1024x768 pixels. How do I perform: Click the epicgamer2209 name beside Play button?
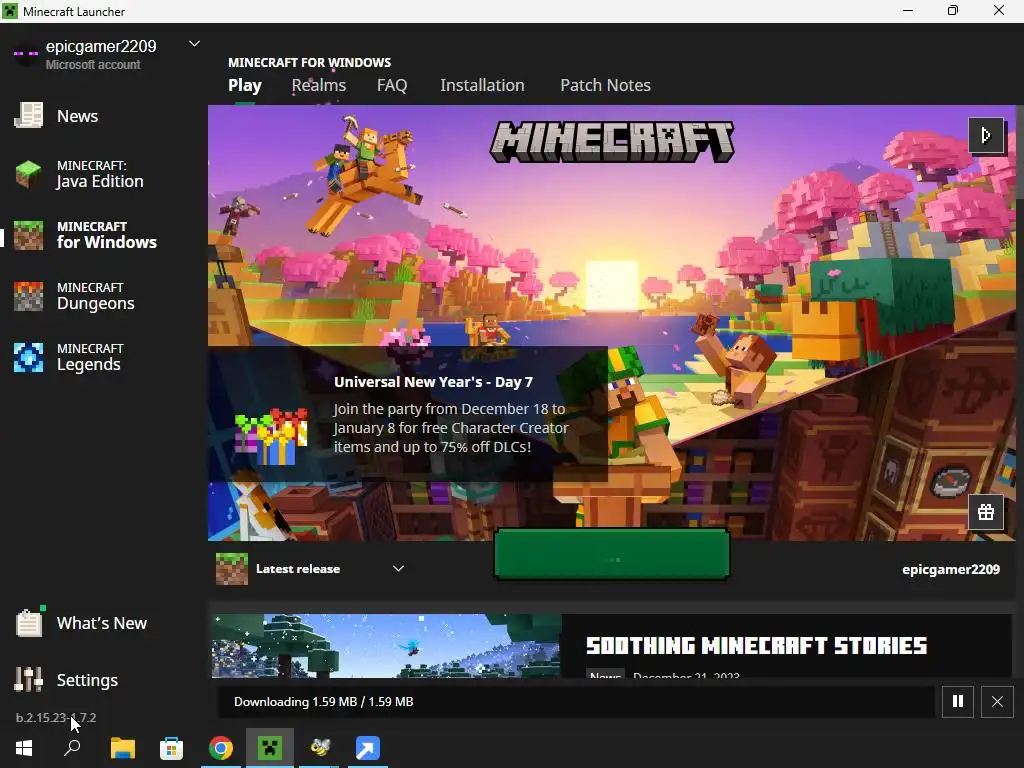[951, 569]
